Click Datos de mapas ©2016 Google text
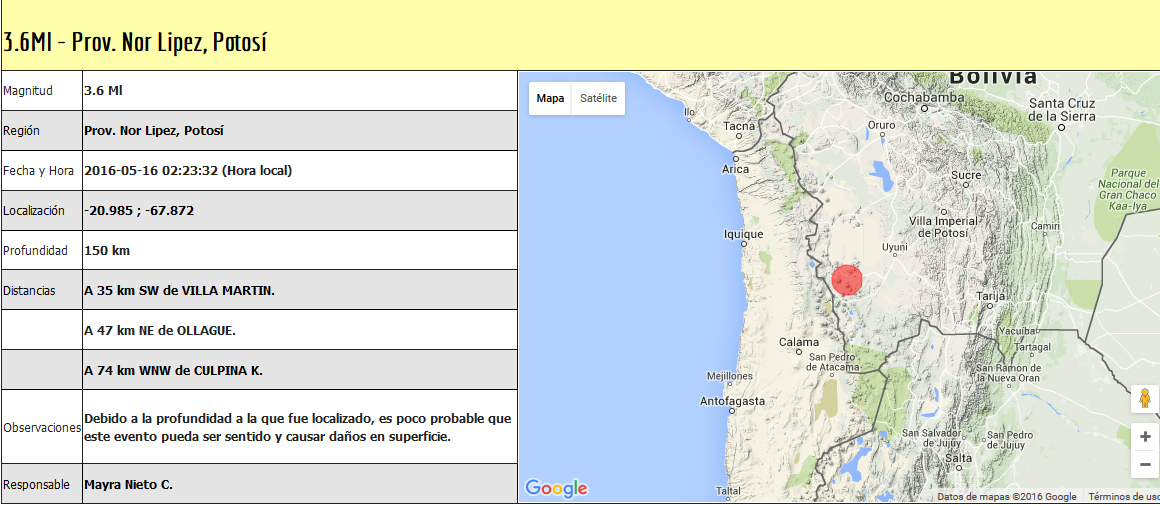The width and height of the screenshot is (1160, 506). point(1007,497)
